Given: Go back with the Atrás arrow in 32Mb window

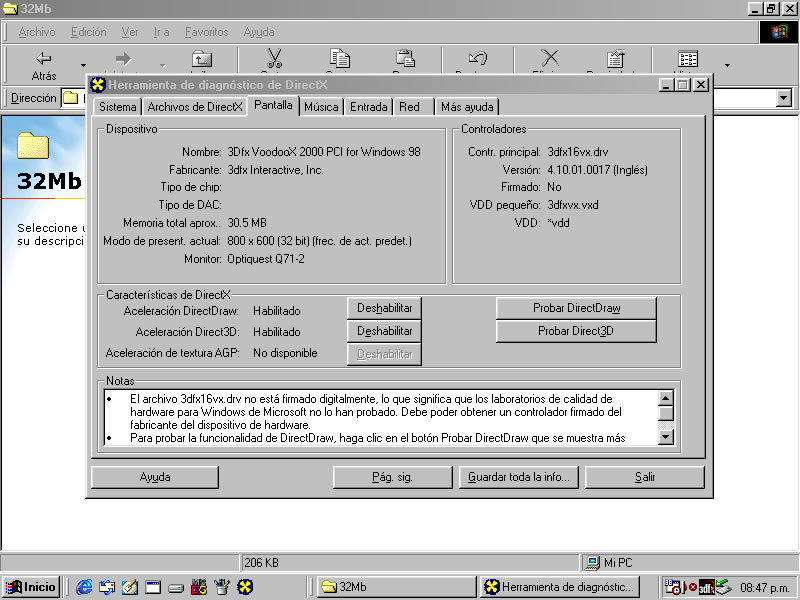Looking at the screenshot, I should coord(44,65).
